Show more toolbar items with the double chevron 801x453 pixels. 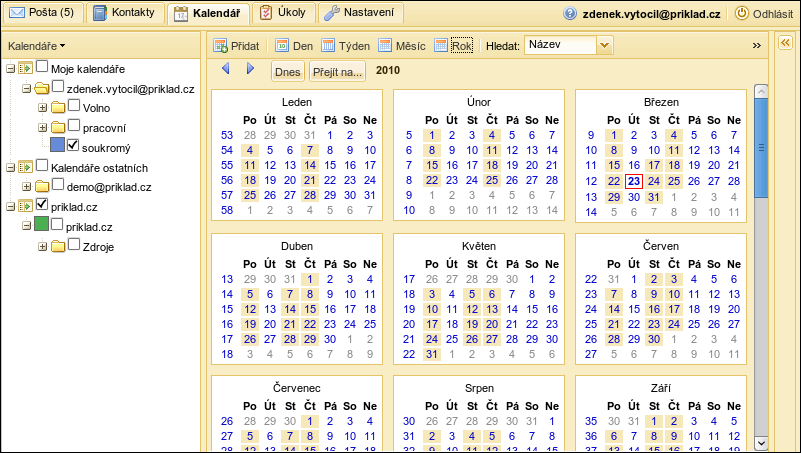point(757,45)
